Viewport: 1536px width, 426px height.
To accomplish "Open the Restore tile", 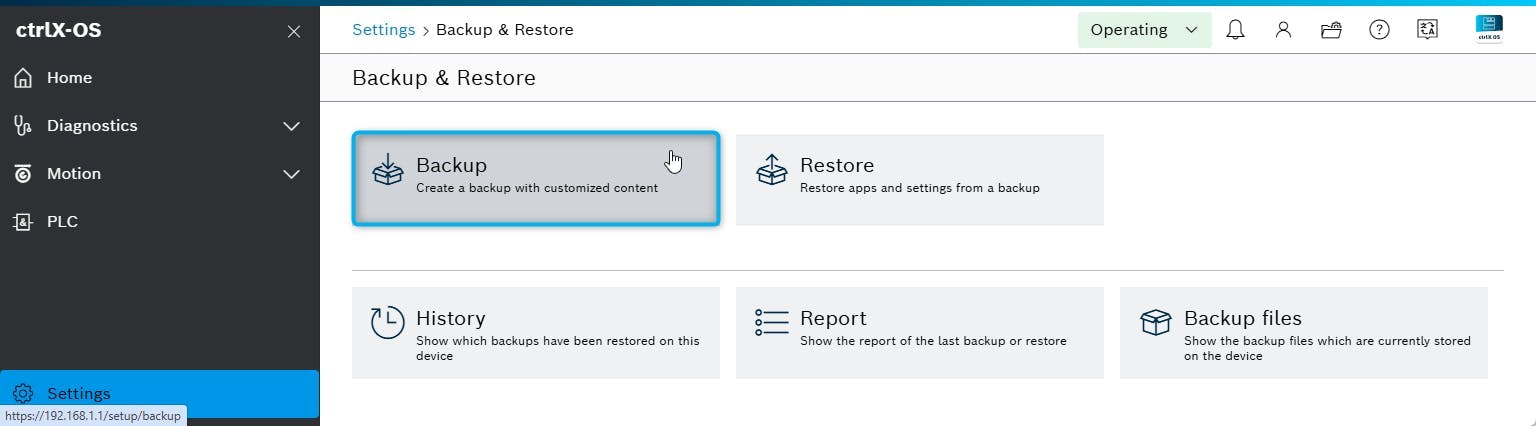I will click(x=919, y=179).
